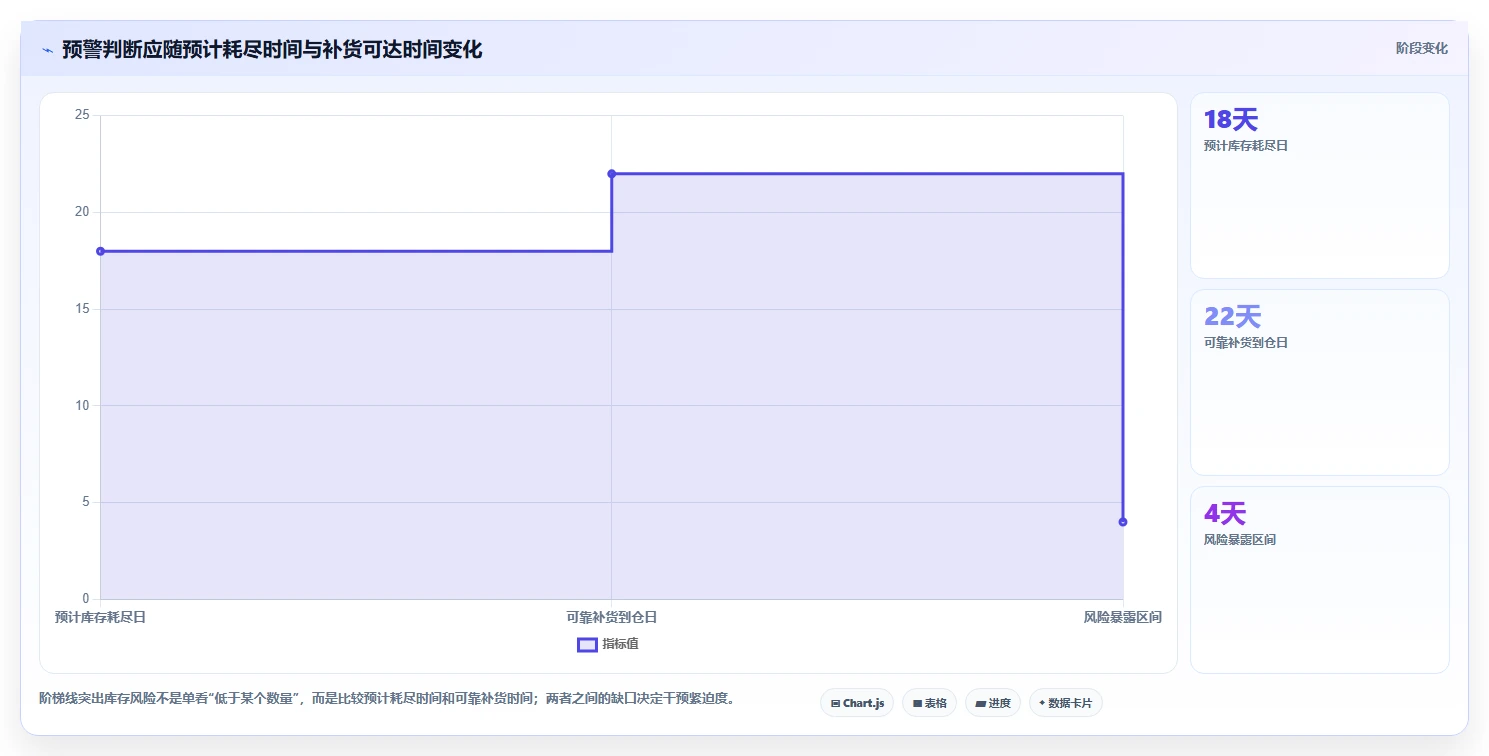
Task: Click the 阶段变化 label in header
Action: tap(1421, 49)
